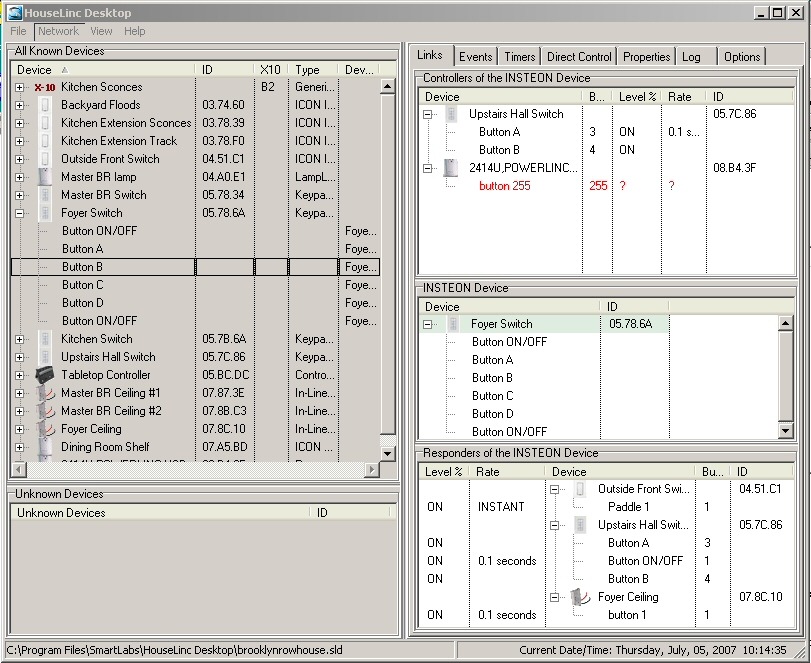This screenshot has height=663, width=811.
Task: Collapse the 2414U POWERLINC controller node
Action: 428,168
